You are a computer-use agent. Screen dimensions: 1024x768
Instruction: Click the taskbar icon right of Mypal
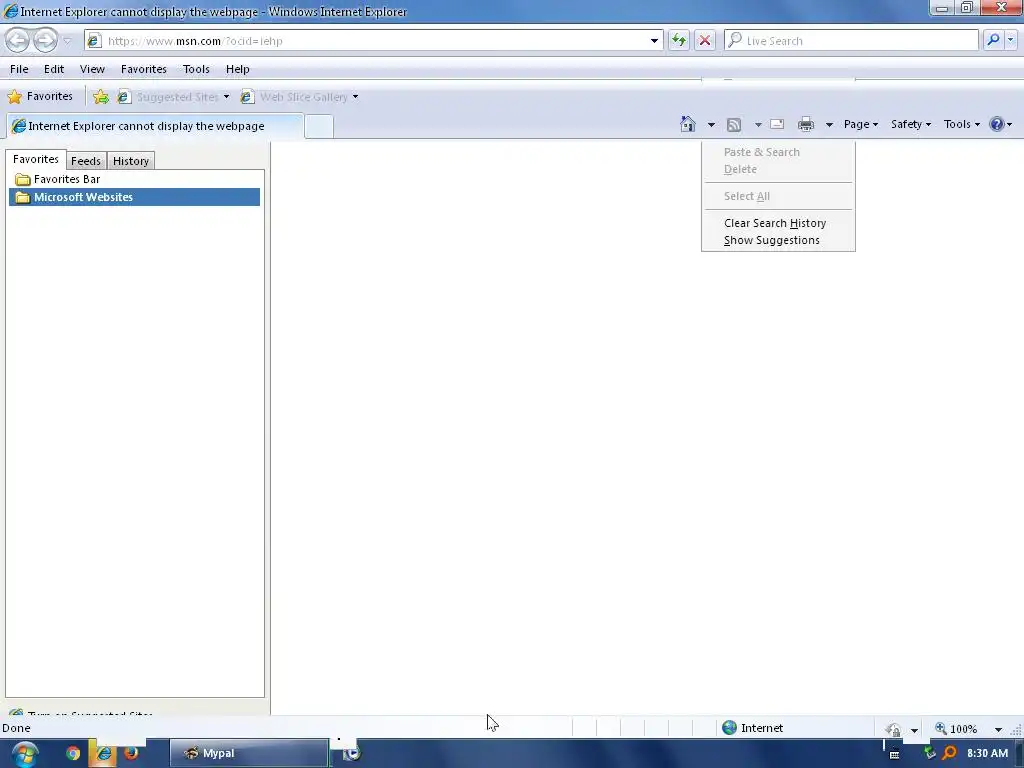352,753
